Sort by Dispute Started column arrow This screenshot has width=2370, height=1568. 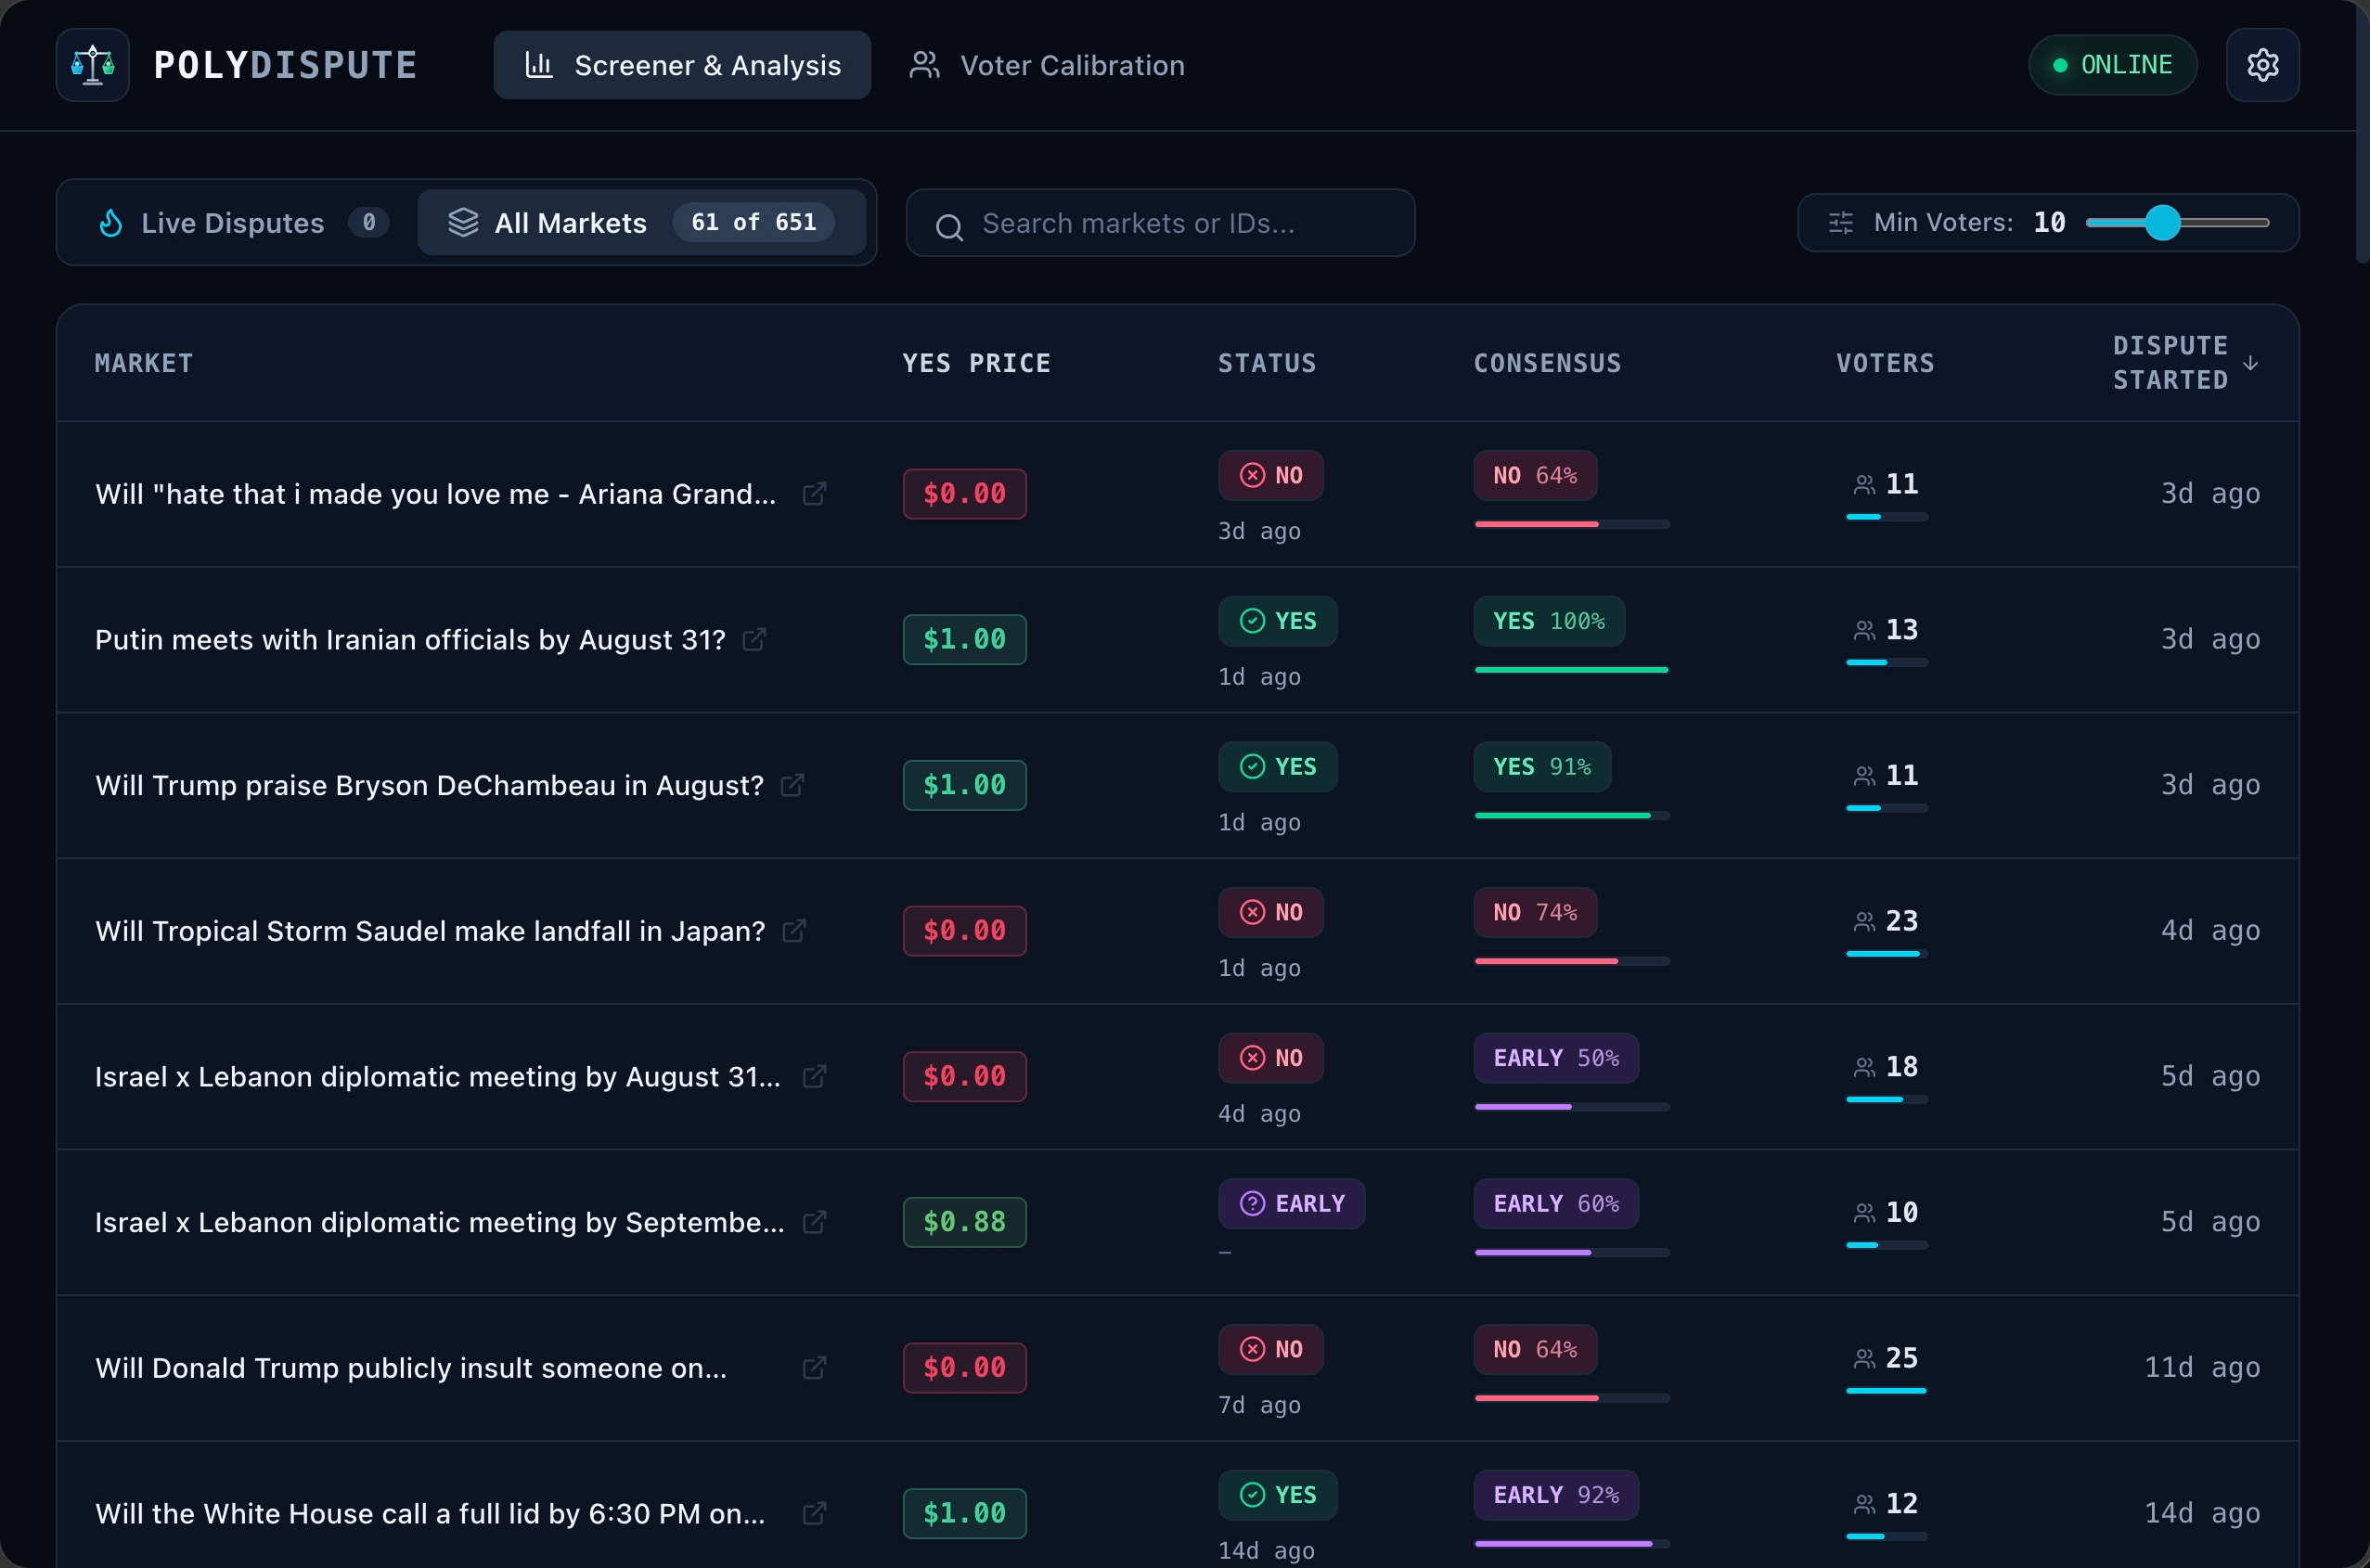[2251, 363]
